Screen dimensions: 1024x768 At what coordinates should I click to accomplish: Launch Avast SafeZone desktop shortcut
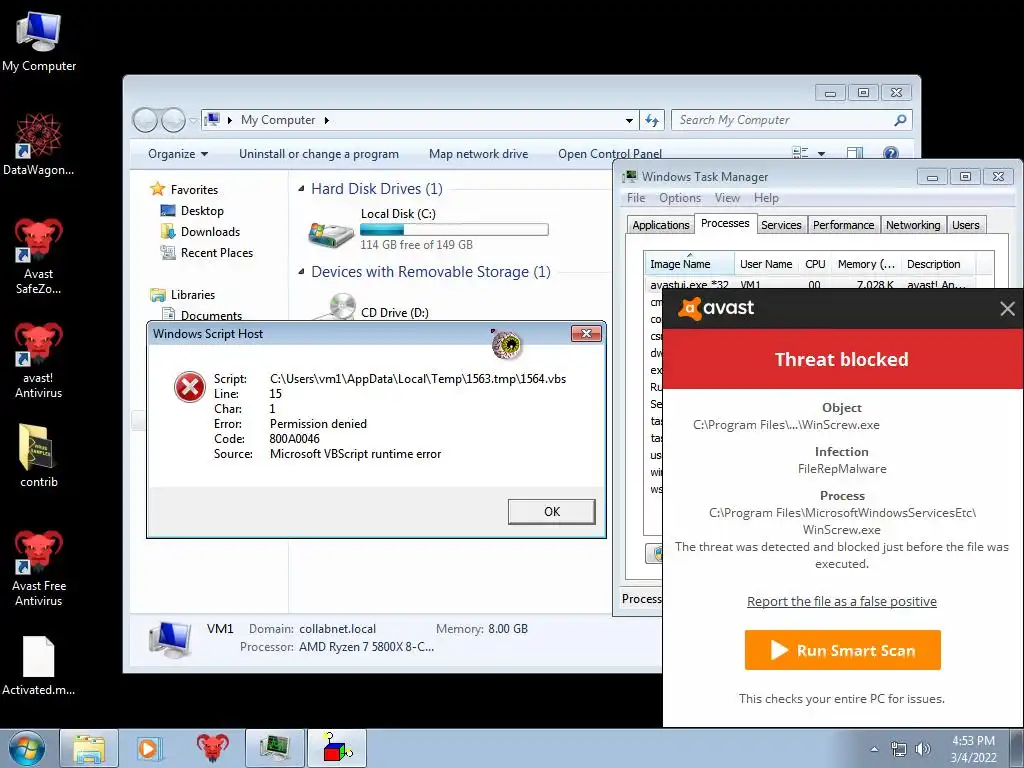tap(39, 256)
